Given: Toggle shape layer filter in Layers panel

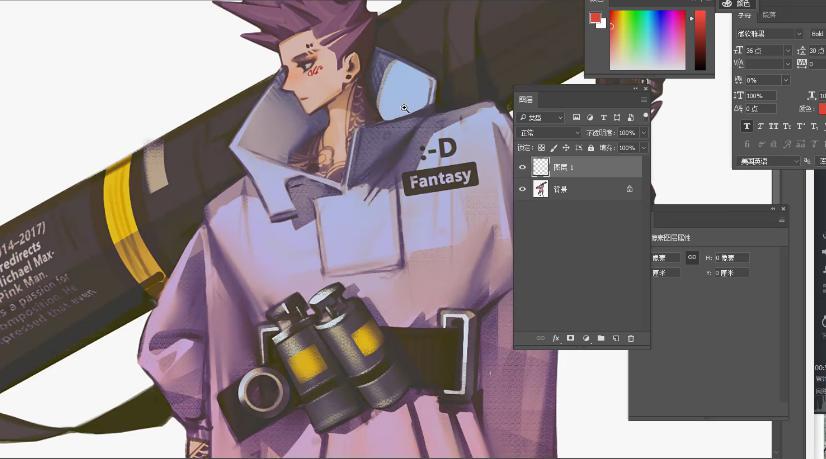Looking at the screenshot, I should click(x=617, y=117).
